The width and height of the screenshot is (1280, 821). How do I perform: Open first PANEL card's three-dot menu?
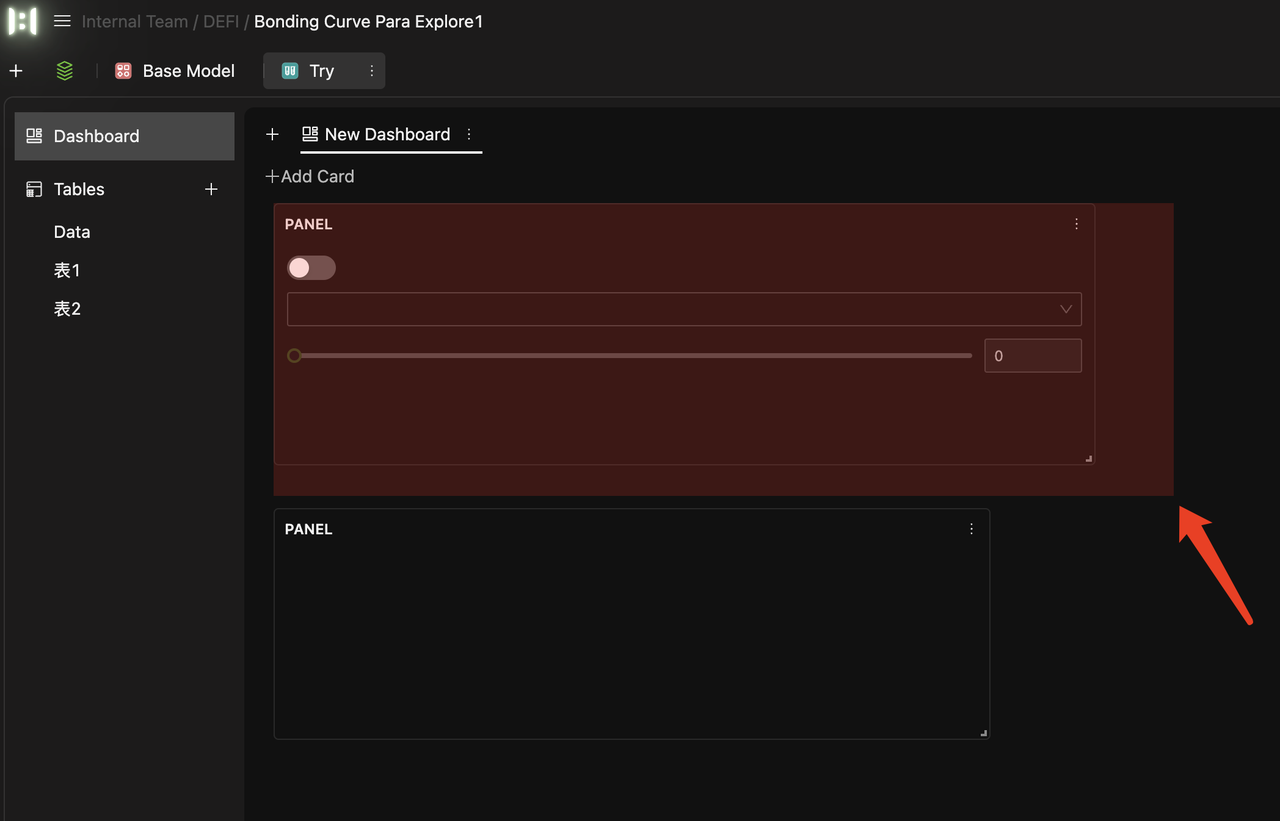[x=1076, y=224]
